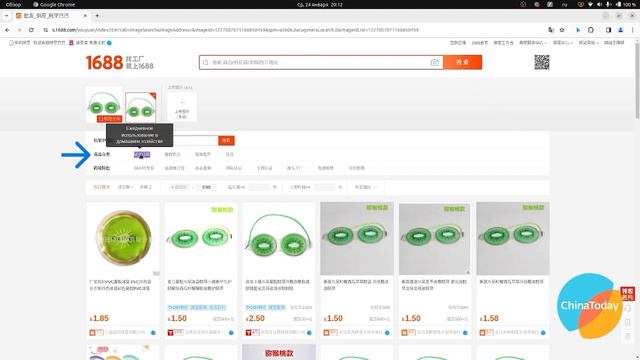Click chat icon on the ¥1.85 card
640x360 pixels.
(x=153, y=333)
